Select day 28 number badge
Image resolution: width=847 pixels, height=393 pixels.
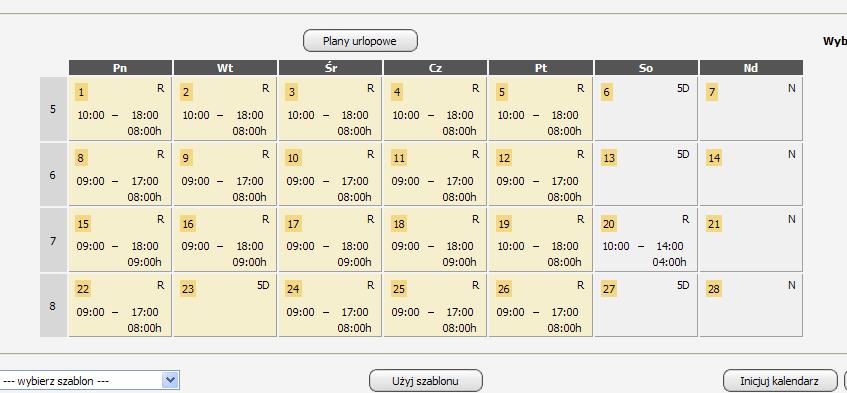[714, 289]
